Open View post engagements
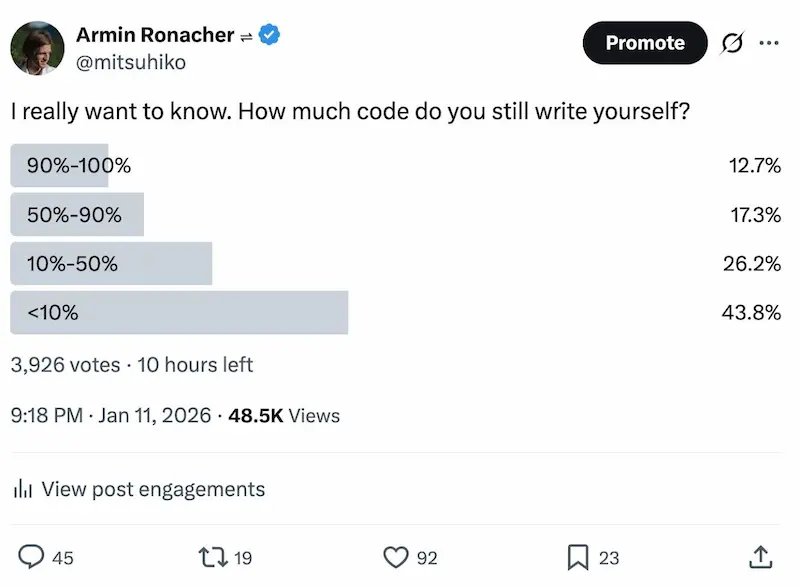This screenshot has width=800, height=586. (x=154, y=489)
